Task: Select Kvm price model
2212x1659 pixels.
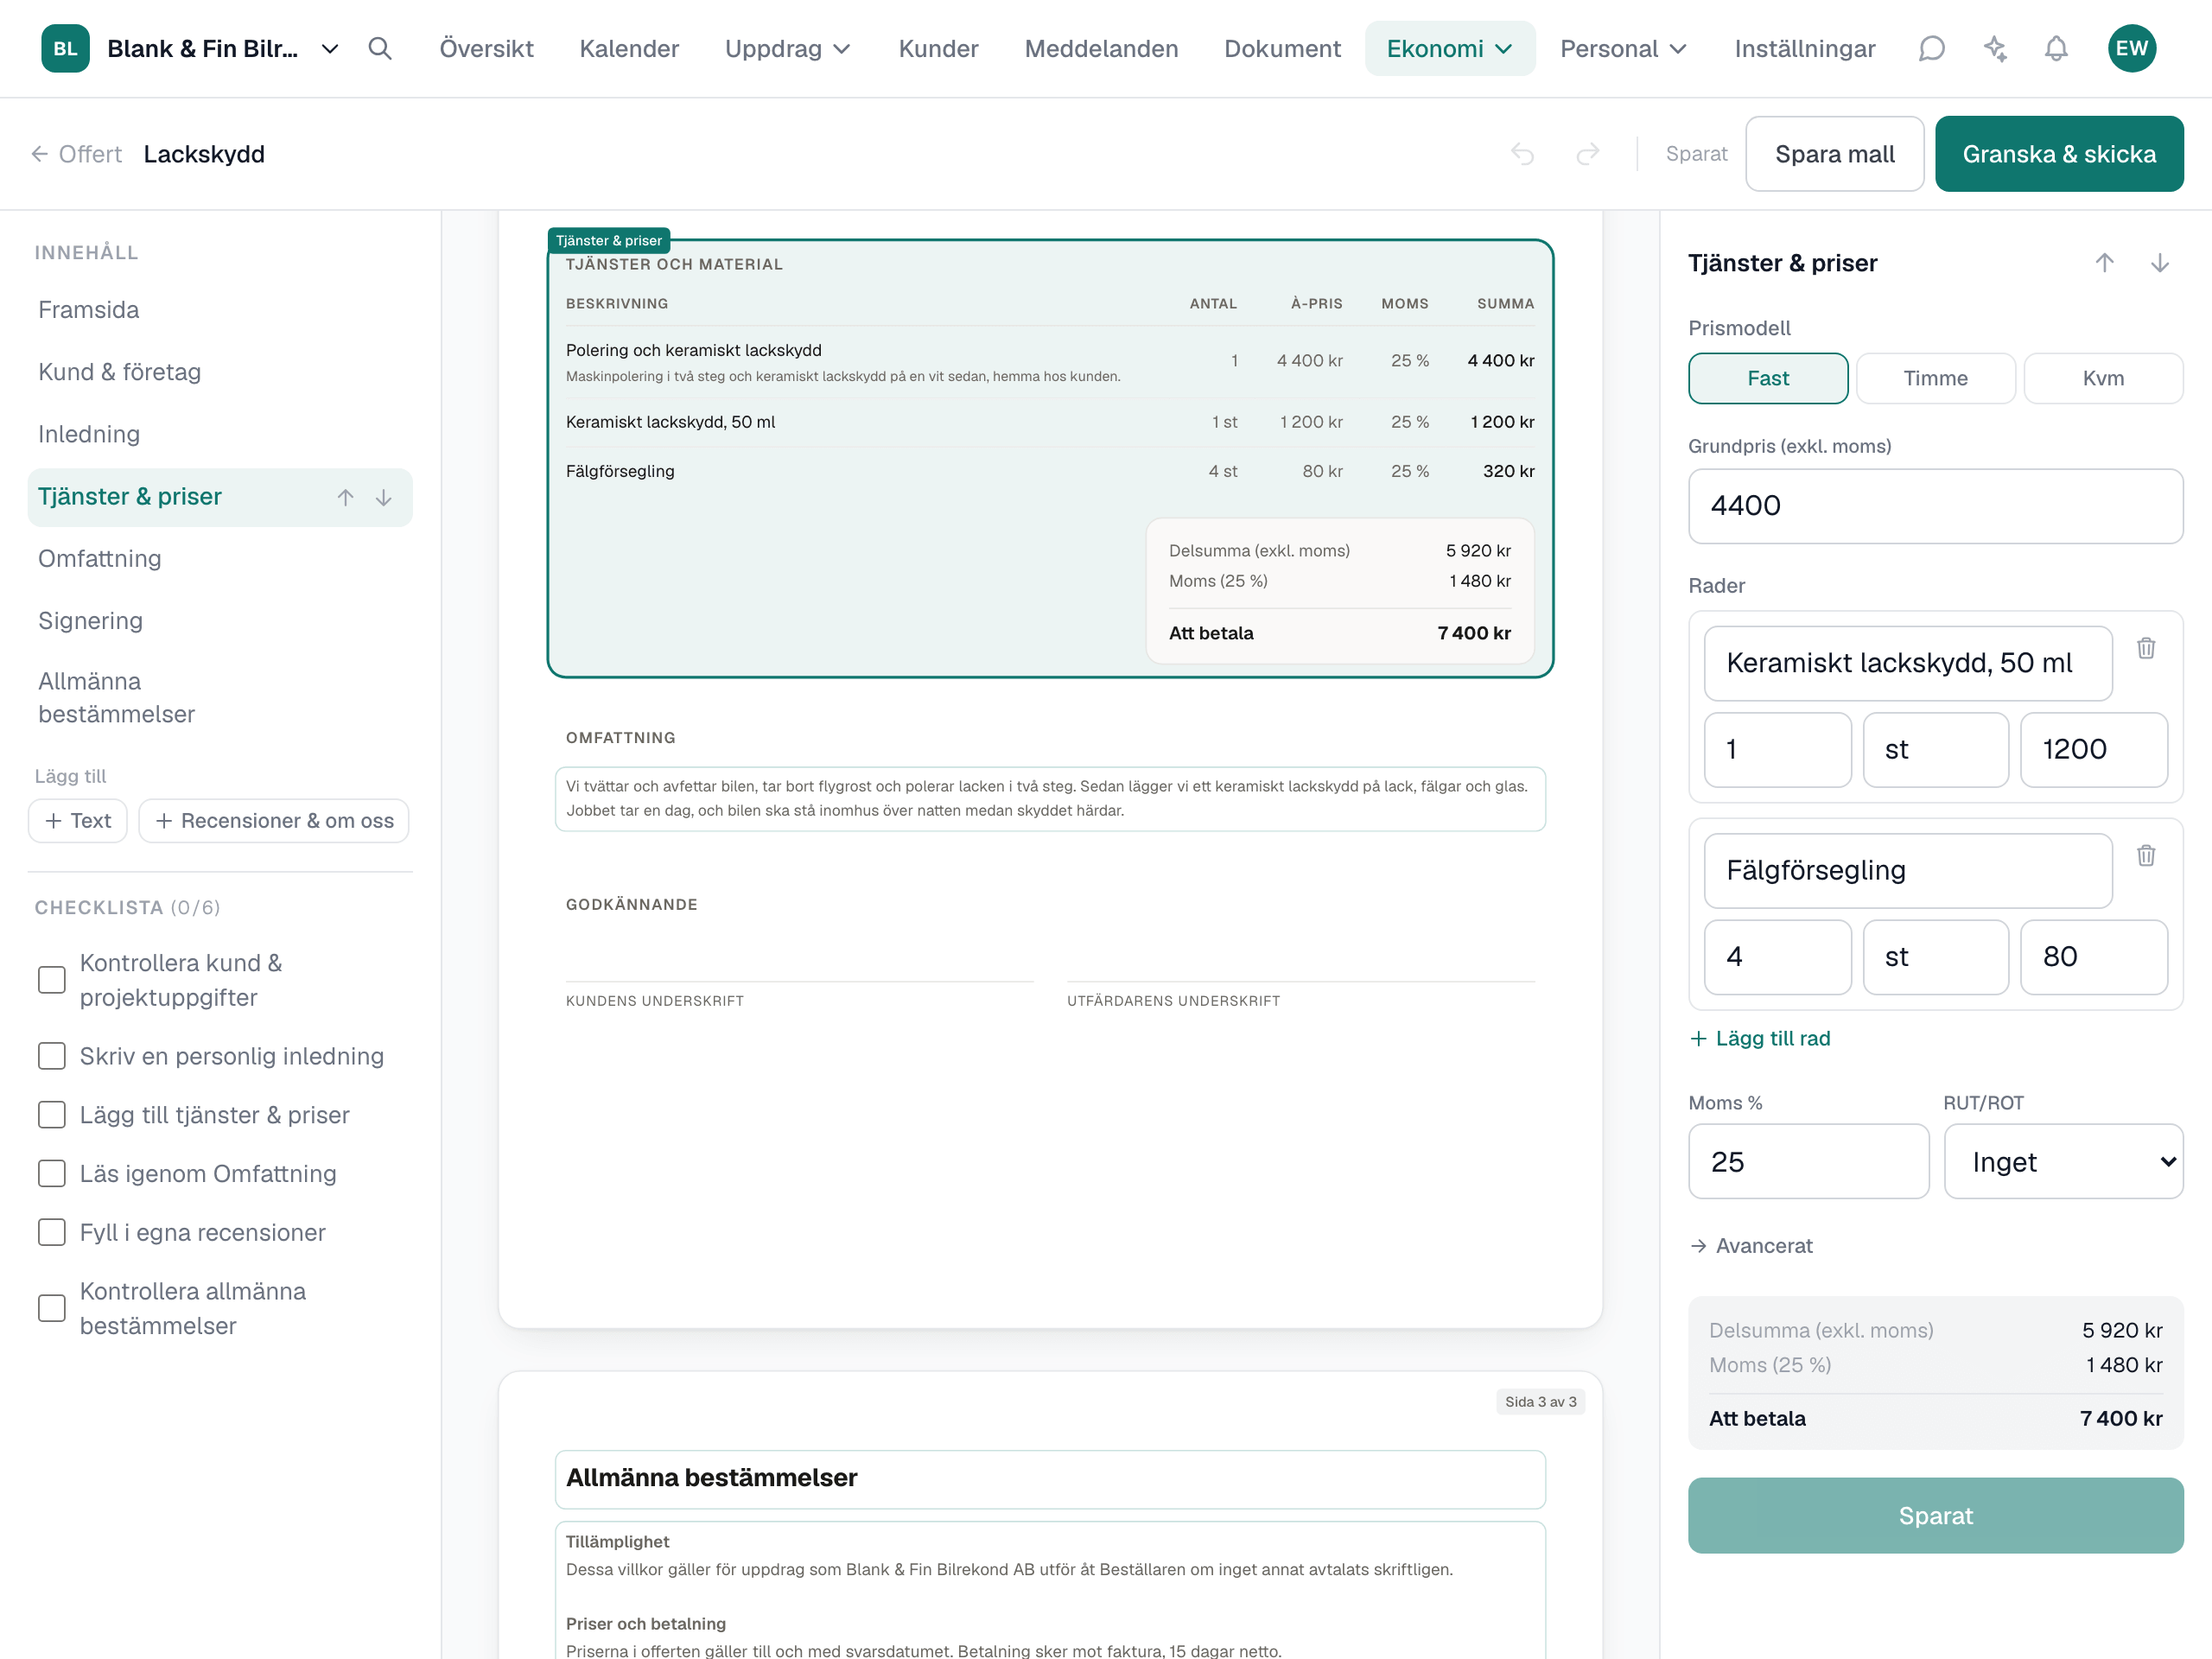Action: point(2103,378)
